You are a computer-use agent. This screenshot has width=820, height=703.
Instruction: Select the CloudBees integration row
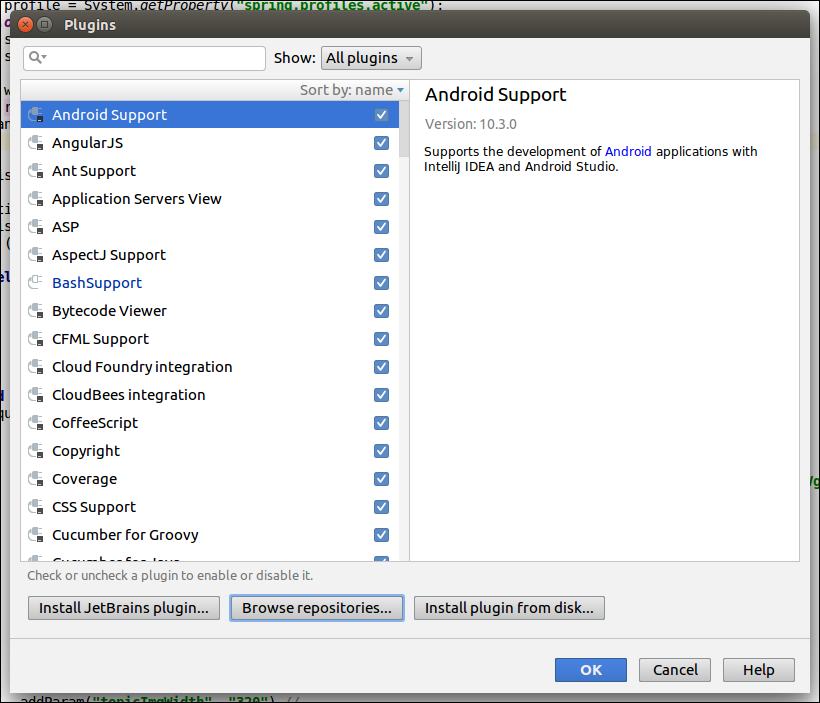coord(210,394)
